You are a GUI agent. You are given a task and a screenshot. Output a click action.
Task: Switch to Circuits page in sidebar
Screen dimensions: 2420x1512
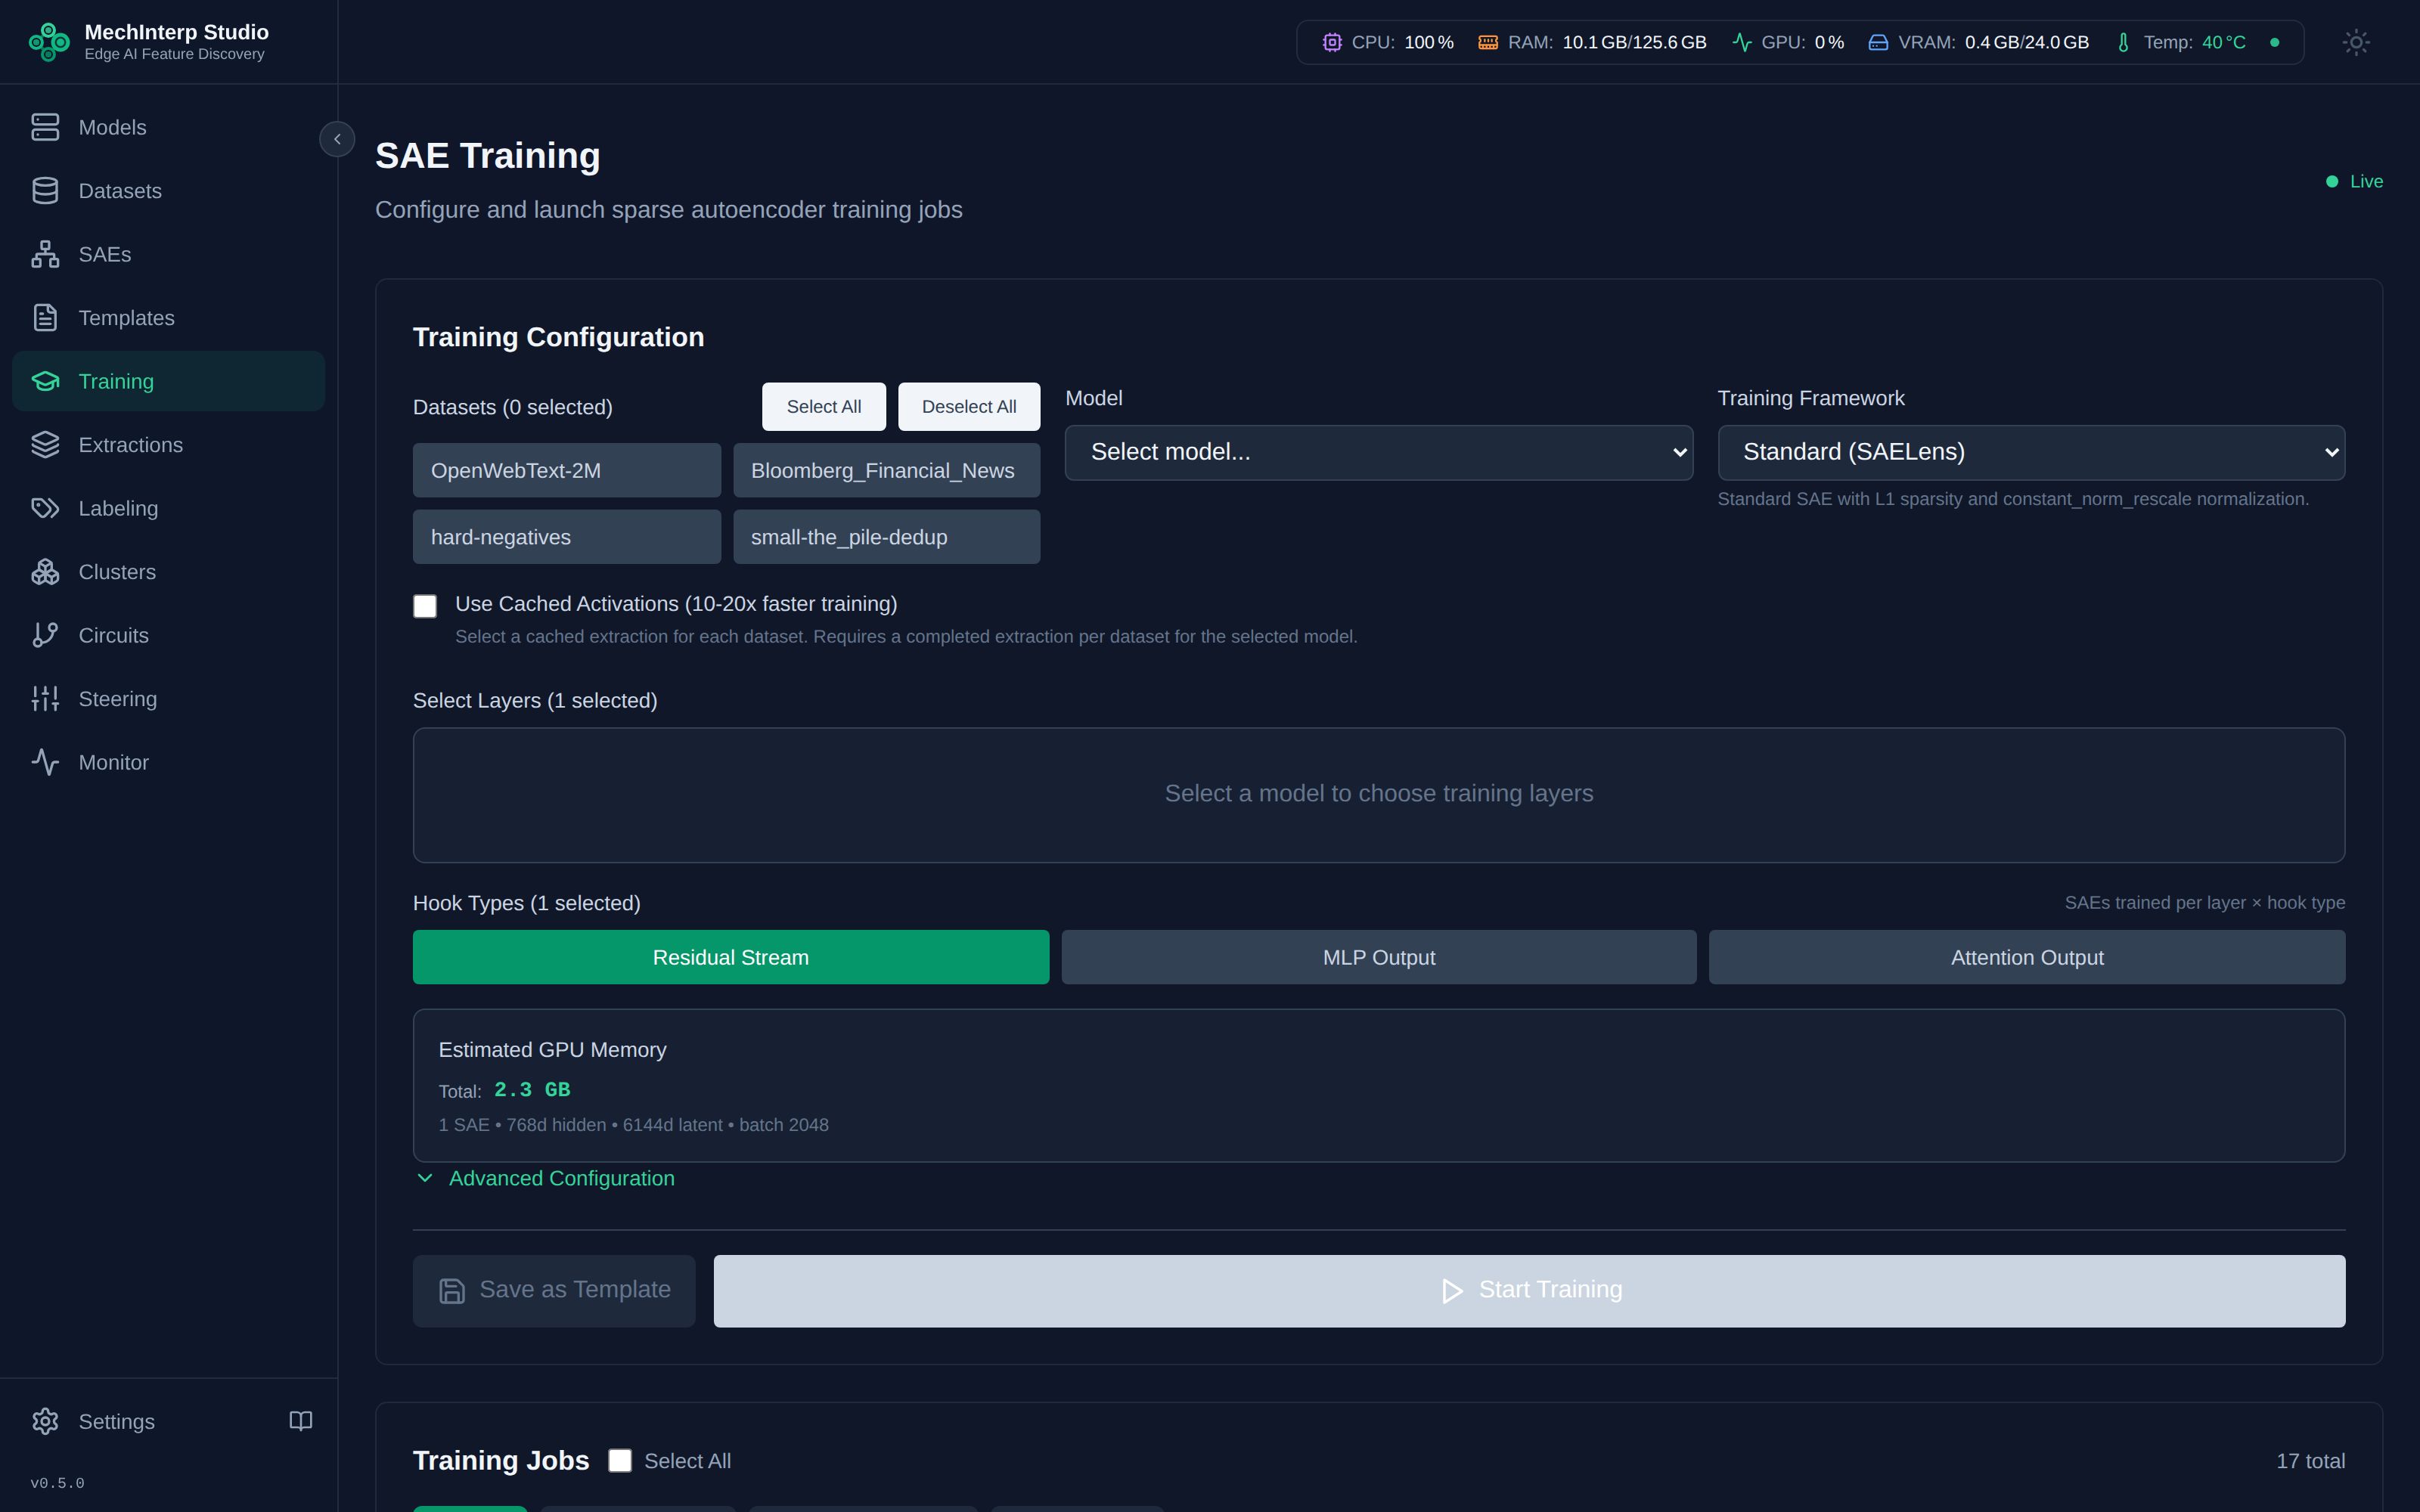point(168,635)
